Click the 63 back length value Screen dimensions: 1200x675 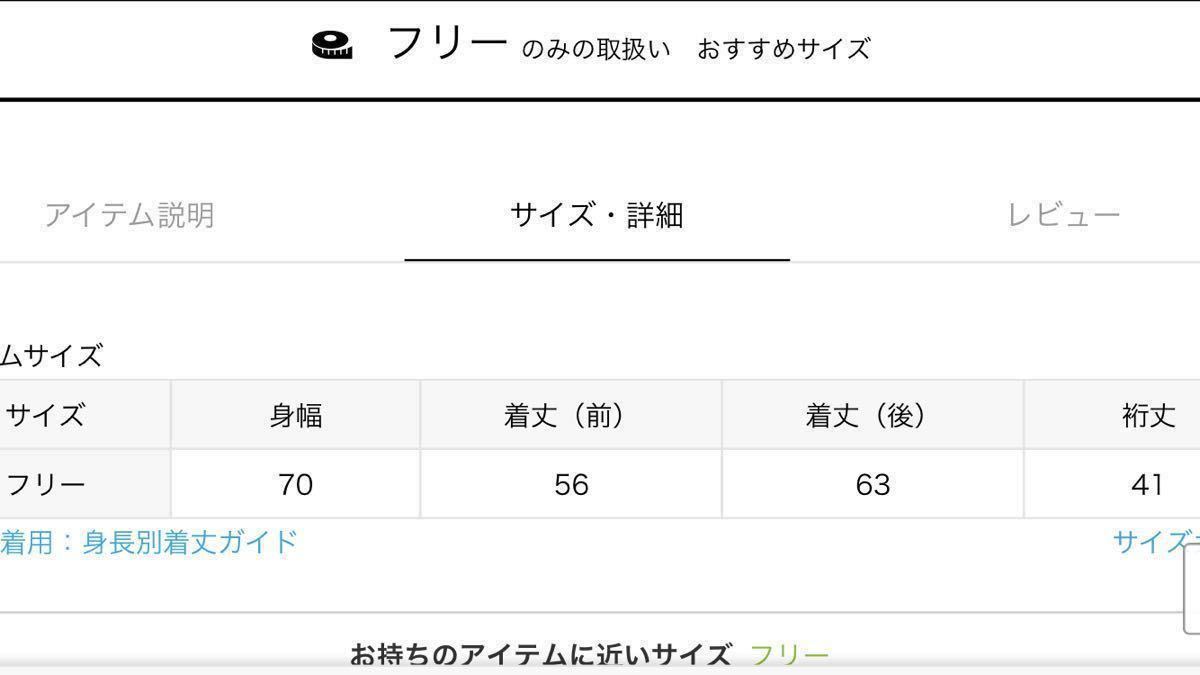(x=873, y=485)
